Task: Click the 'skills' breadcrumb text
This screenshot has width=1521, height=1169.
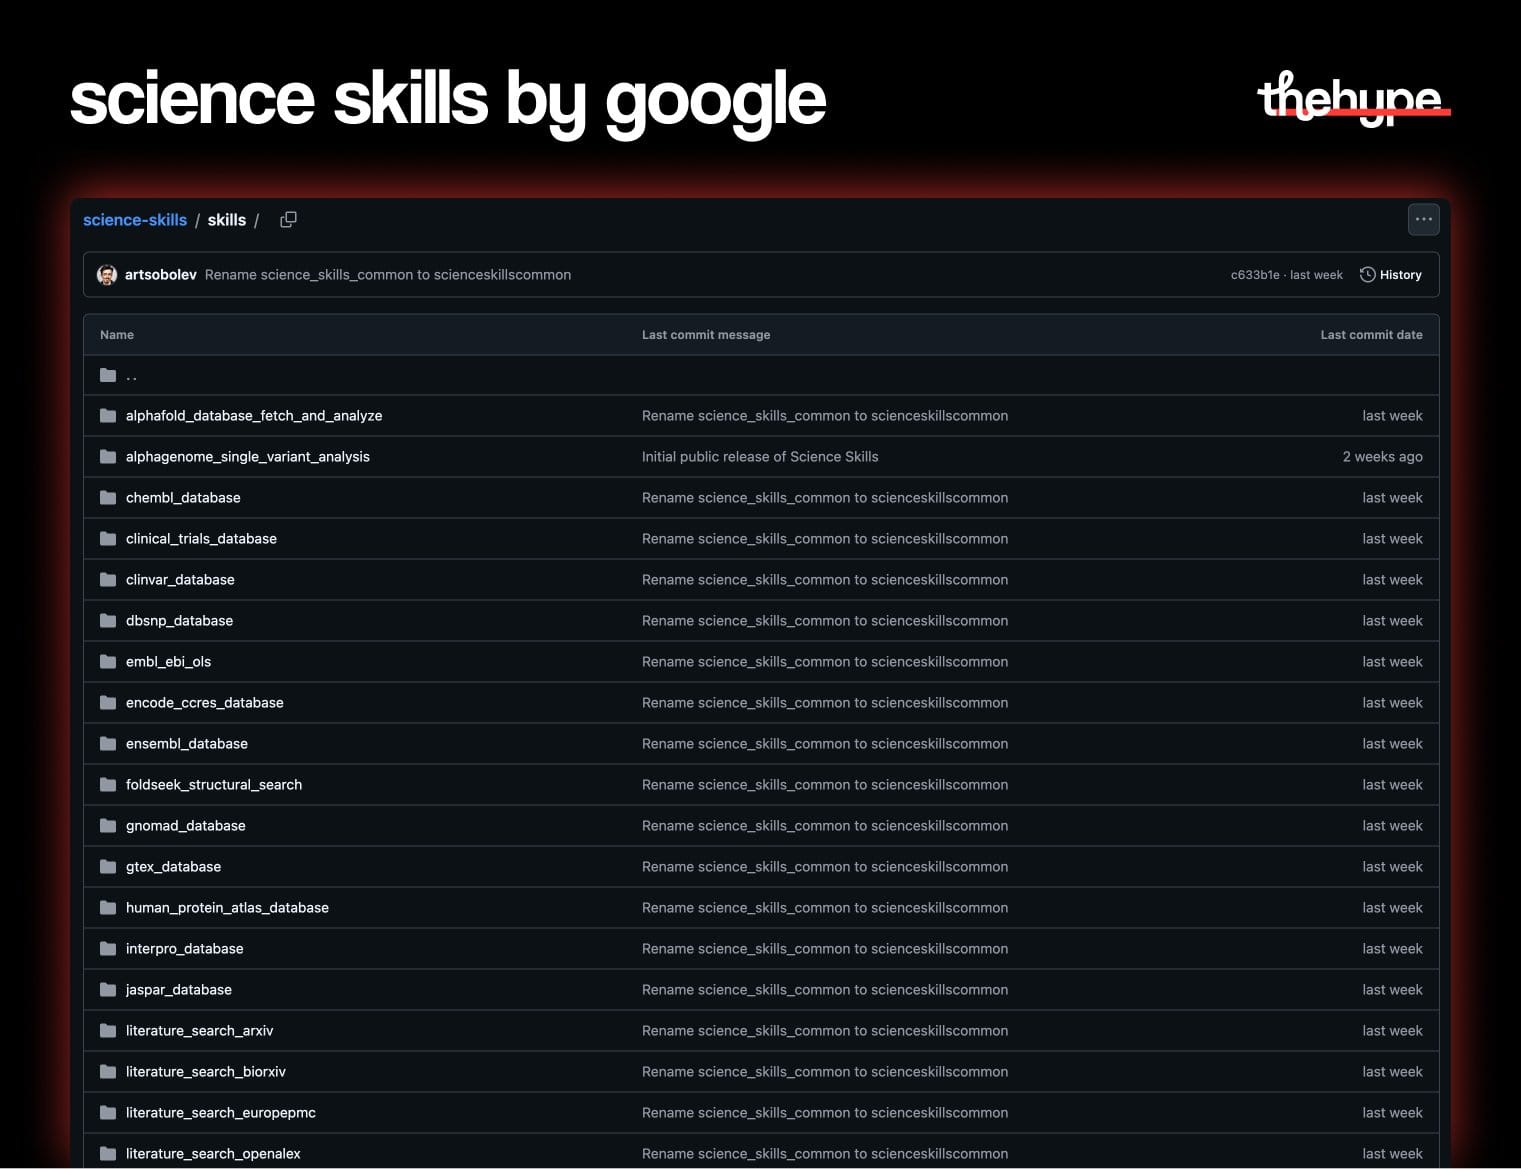Action: pos(227,220)
